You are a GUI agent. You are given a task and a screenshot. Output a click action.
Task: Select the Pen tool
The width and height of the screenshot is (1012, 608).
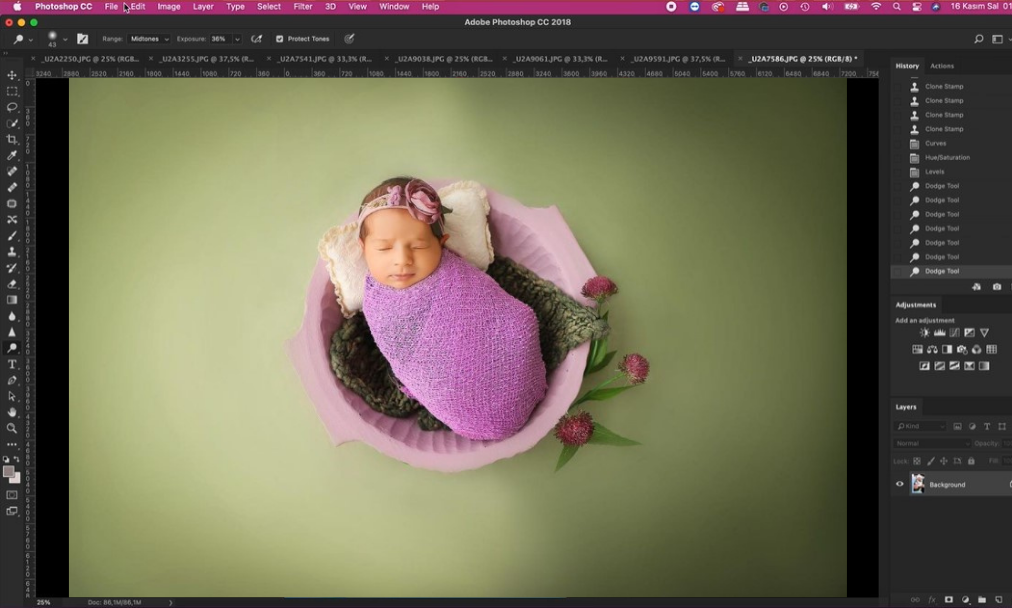point(12,381)
